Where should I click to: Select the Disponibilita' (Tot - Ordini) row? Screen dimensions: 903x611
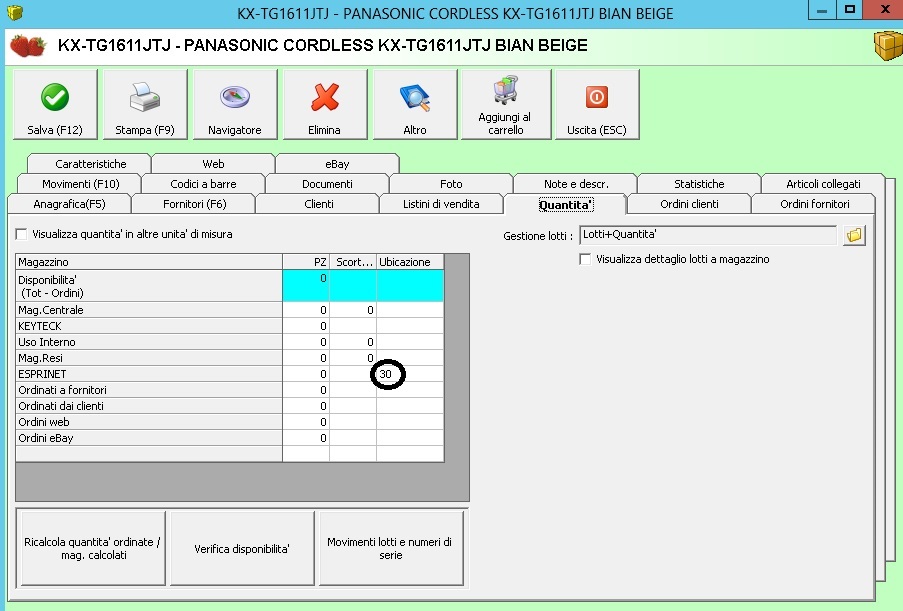230,286
